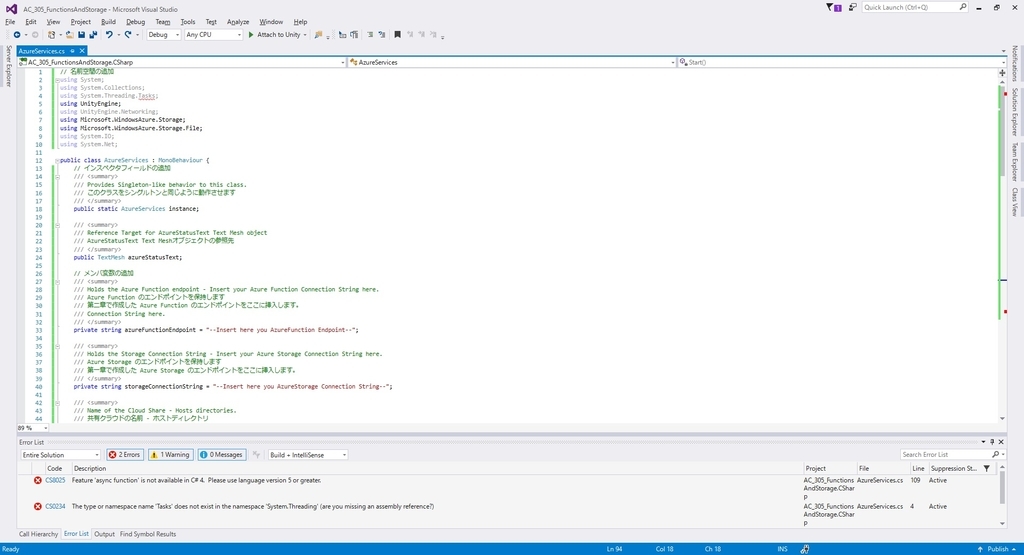Collapse the AzureServices class at line 12
1024x555 pixels.
[57, 161]
